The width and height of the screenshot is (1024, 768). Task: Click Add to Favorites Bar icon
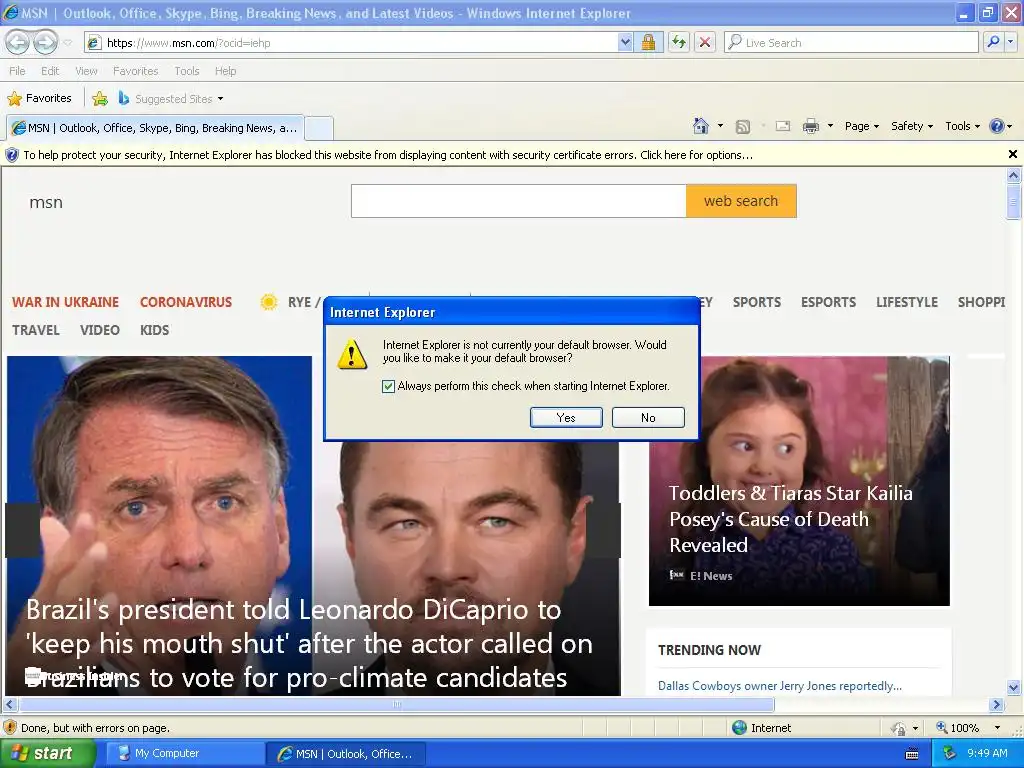(x=100, y=99)
